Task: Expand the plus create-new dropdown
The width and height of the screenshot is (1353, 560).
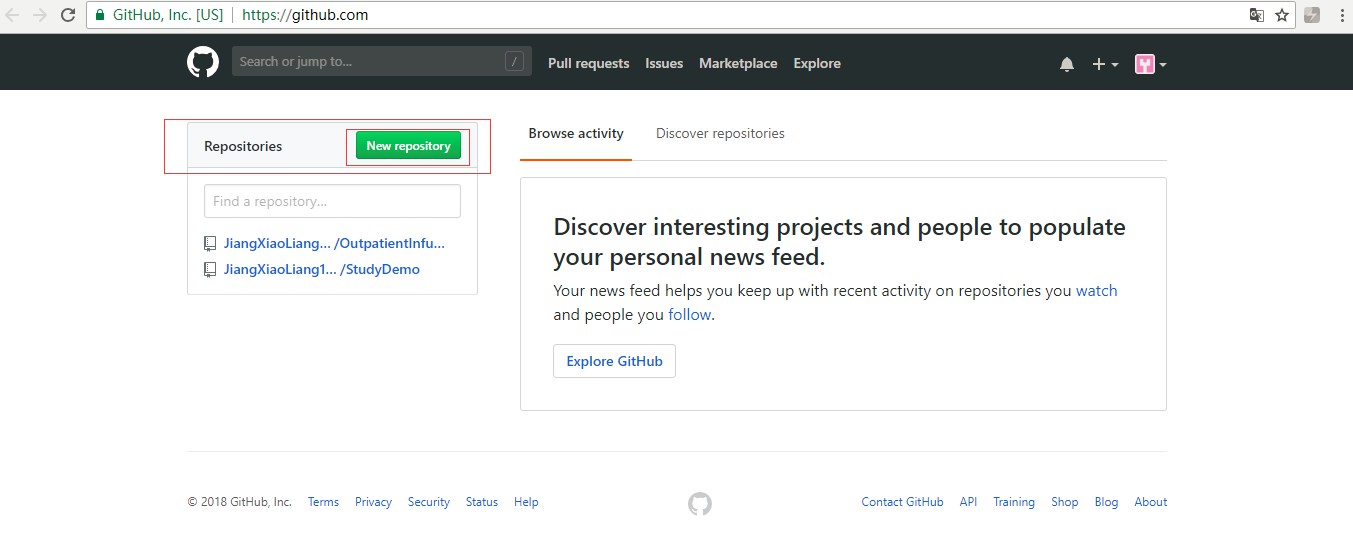Action: click(x=1105, y=64)
